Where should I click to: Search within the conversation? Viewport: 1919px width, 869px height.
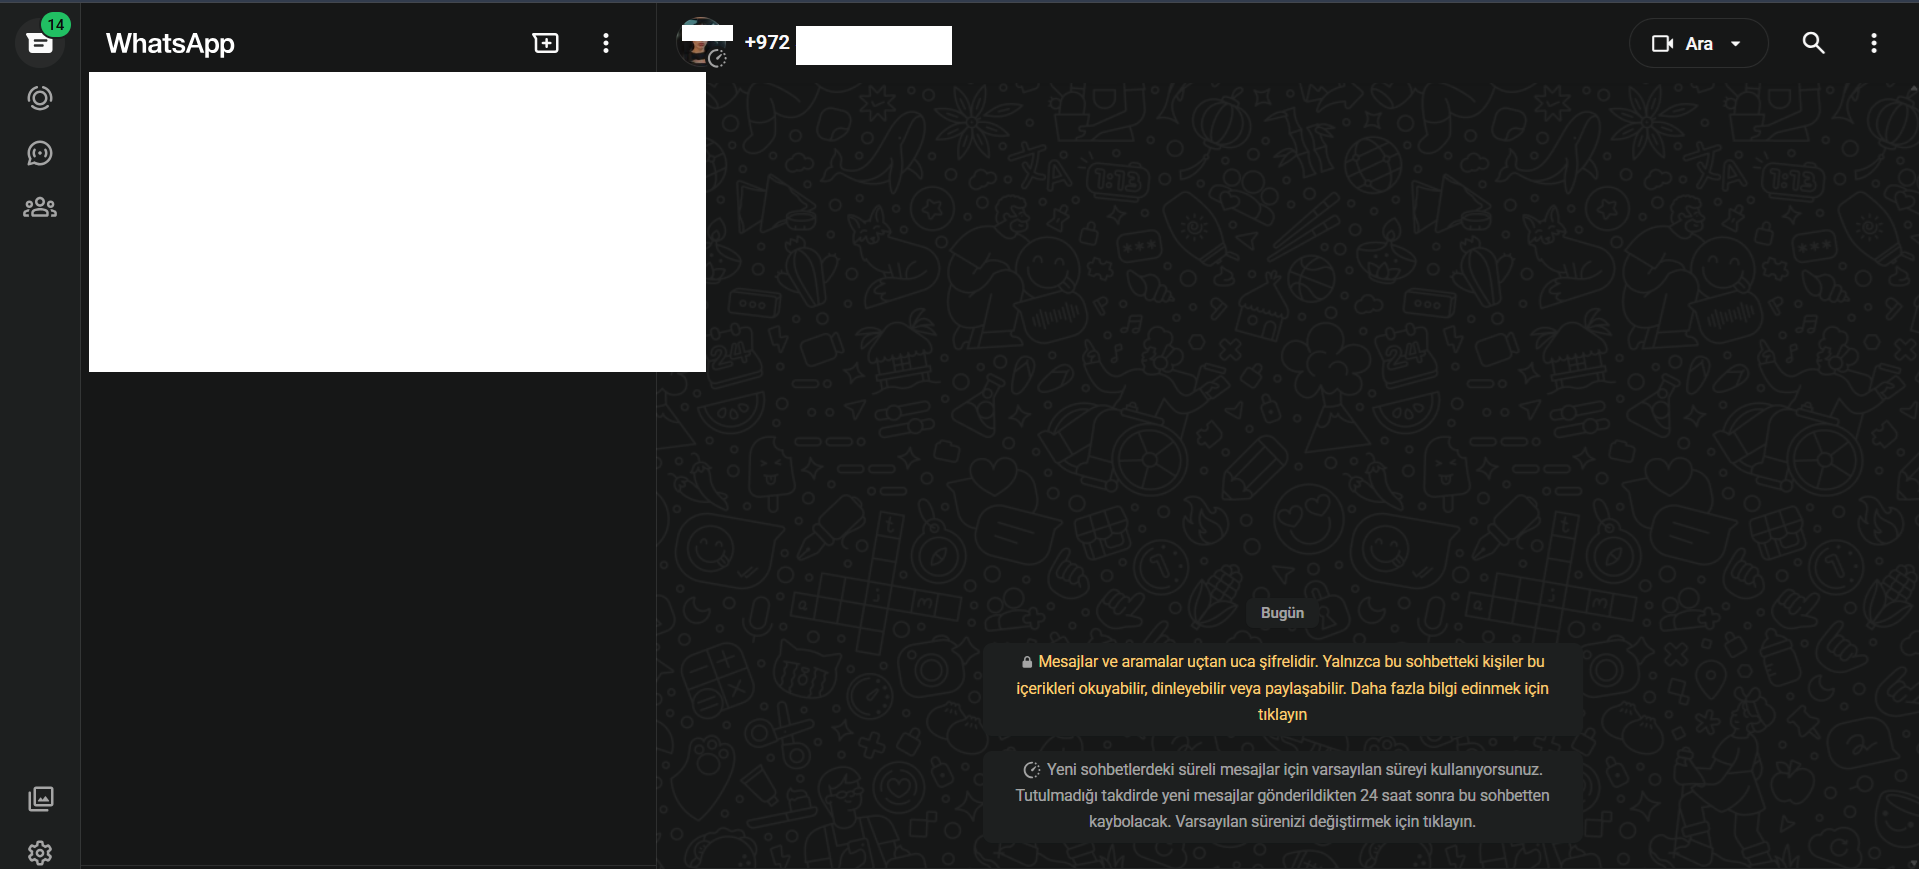[1814, 43]
